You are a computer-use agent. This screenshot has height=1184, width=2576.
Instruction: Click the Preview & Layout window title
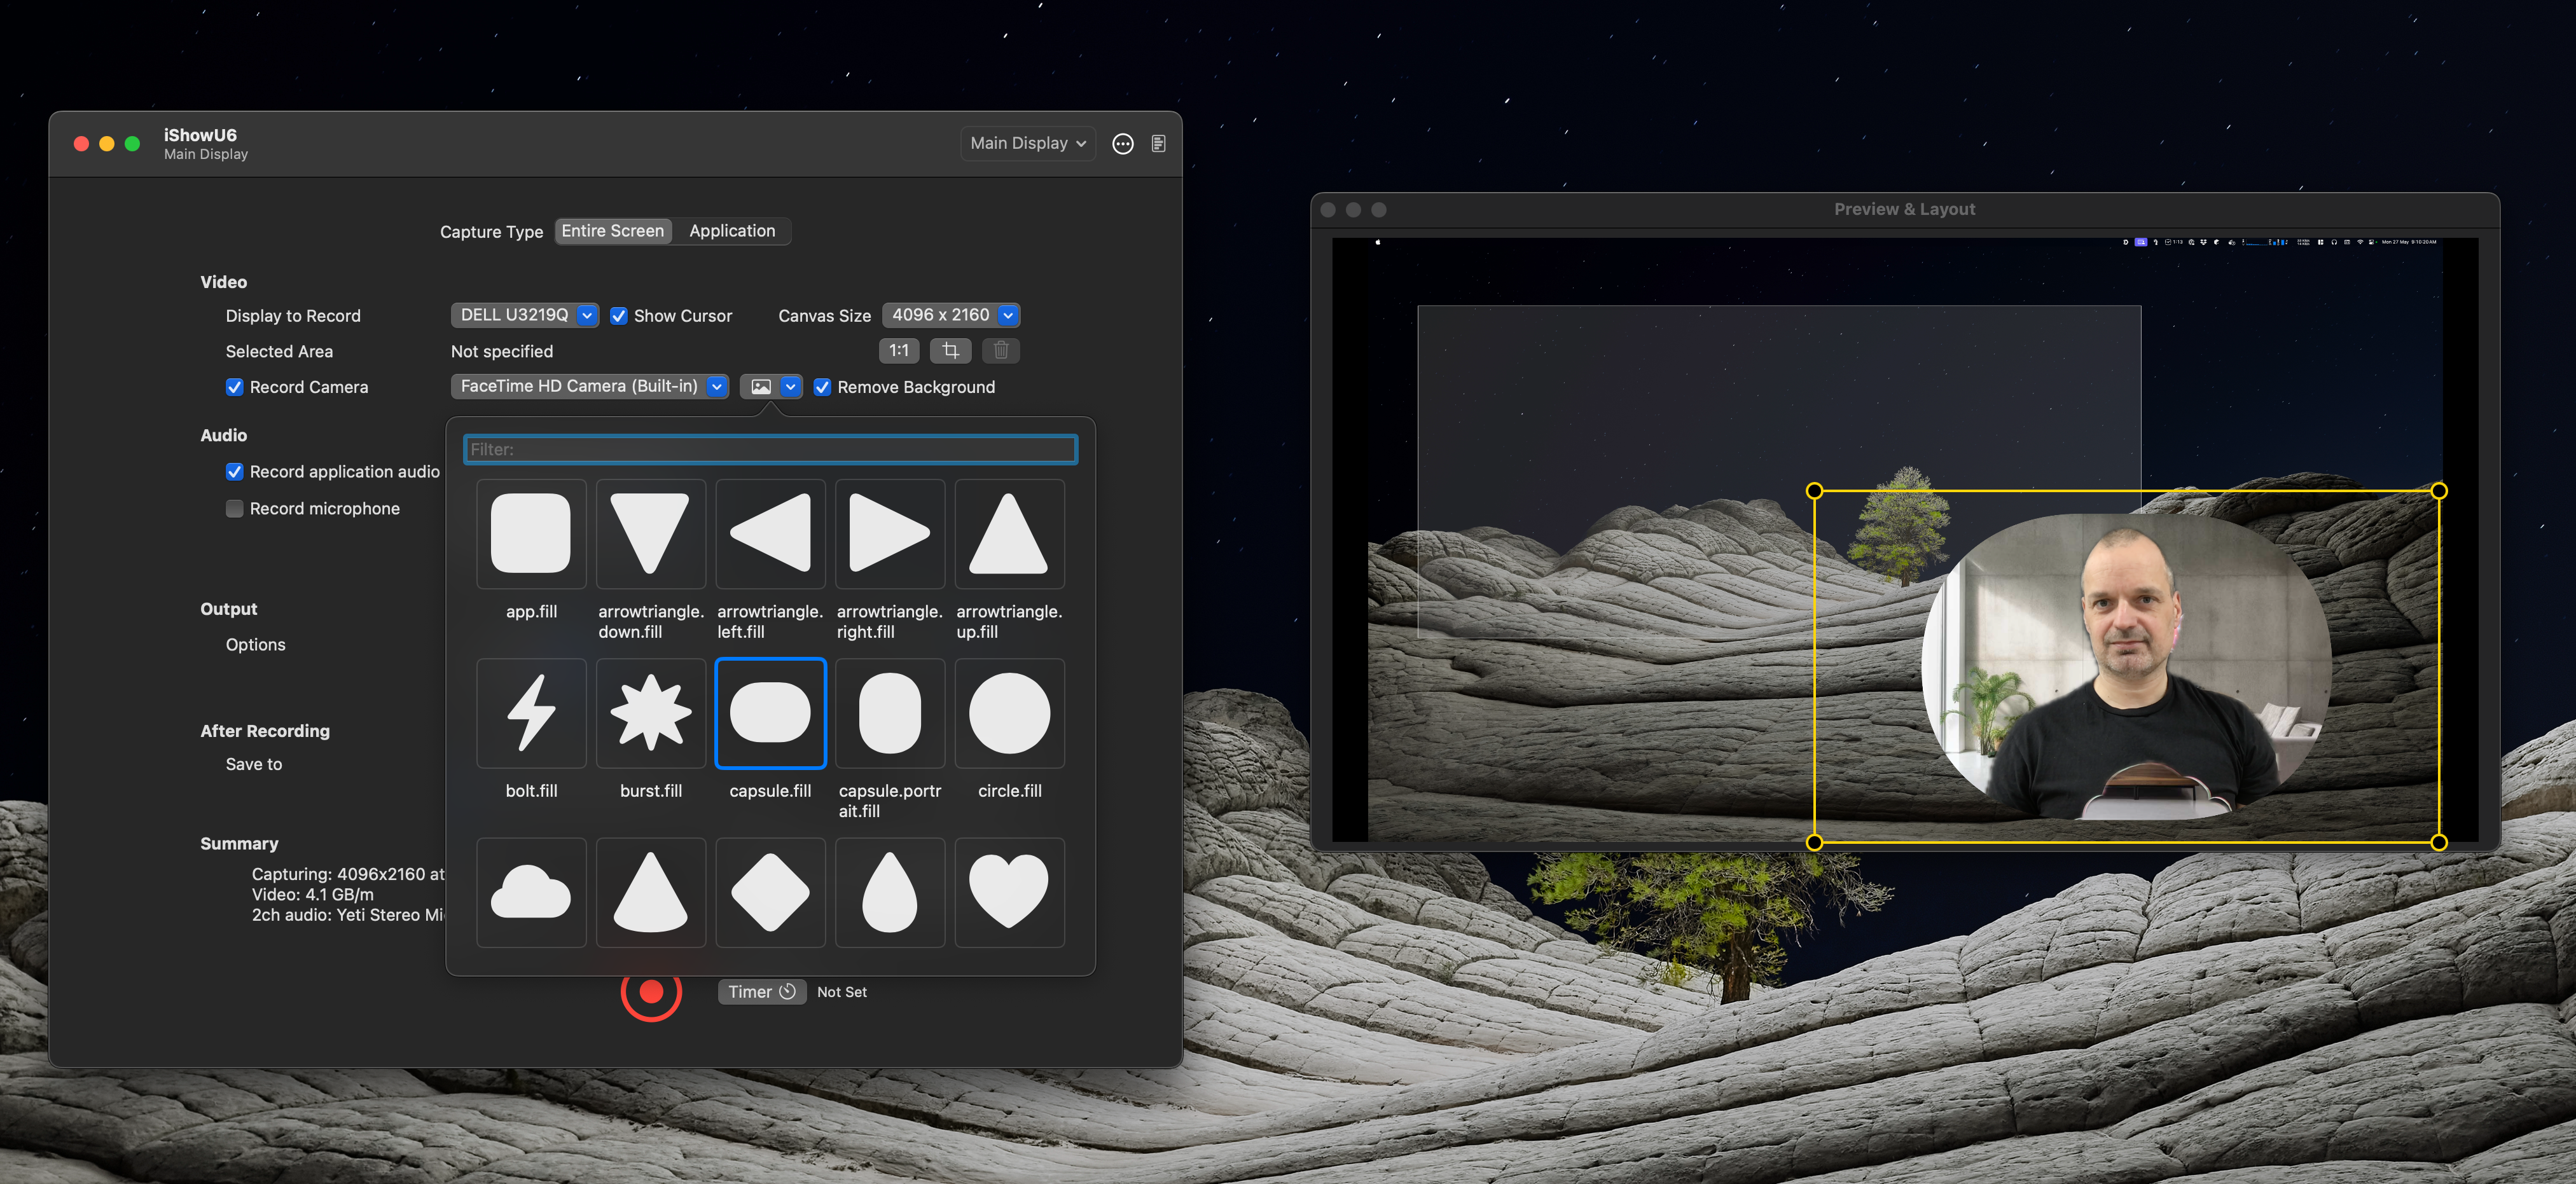pos(1904,209)
